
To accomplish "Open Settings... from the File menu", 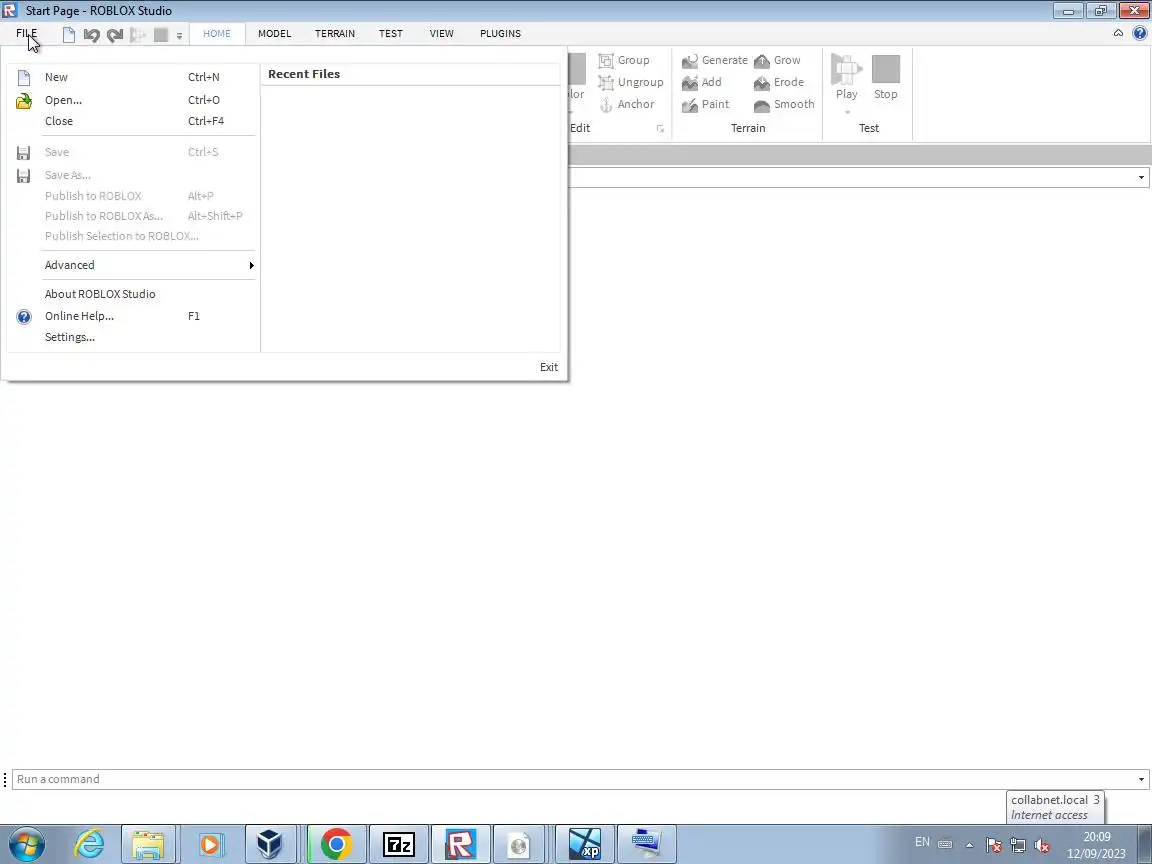I will [131, 337].
